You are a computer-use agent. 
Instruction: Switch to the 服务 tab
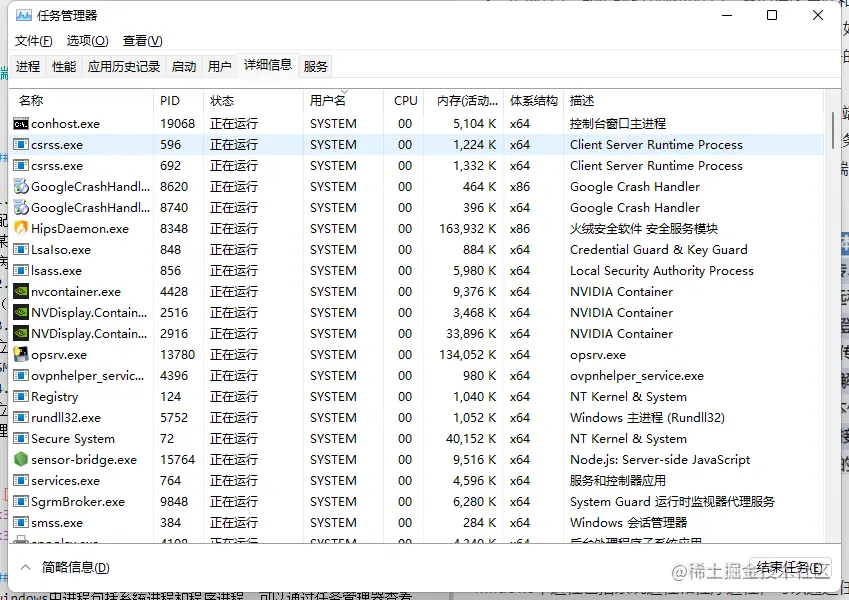[316, 67]
